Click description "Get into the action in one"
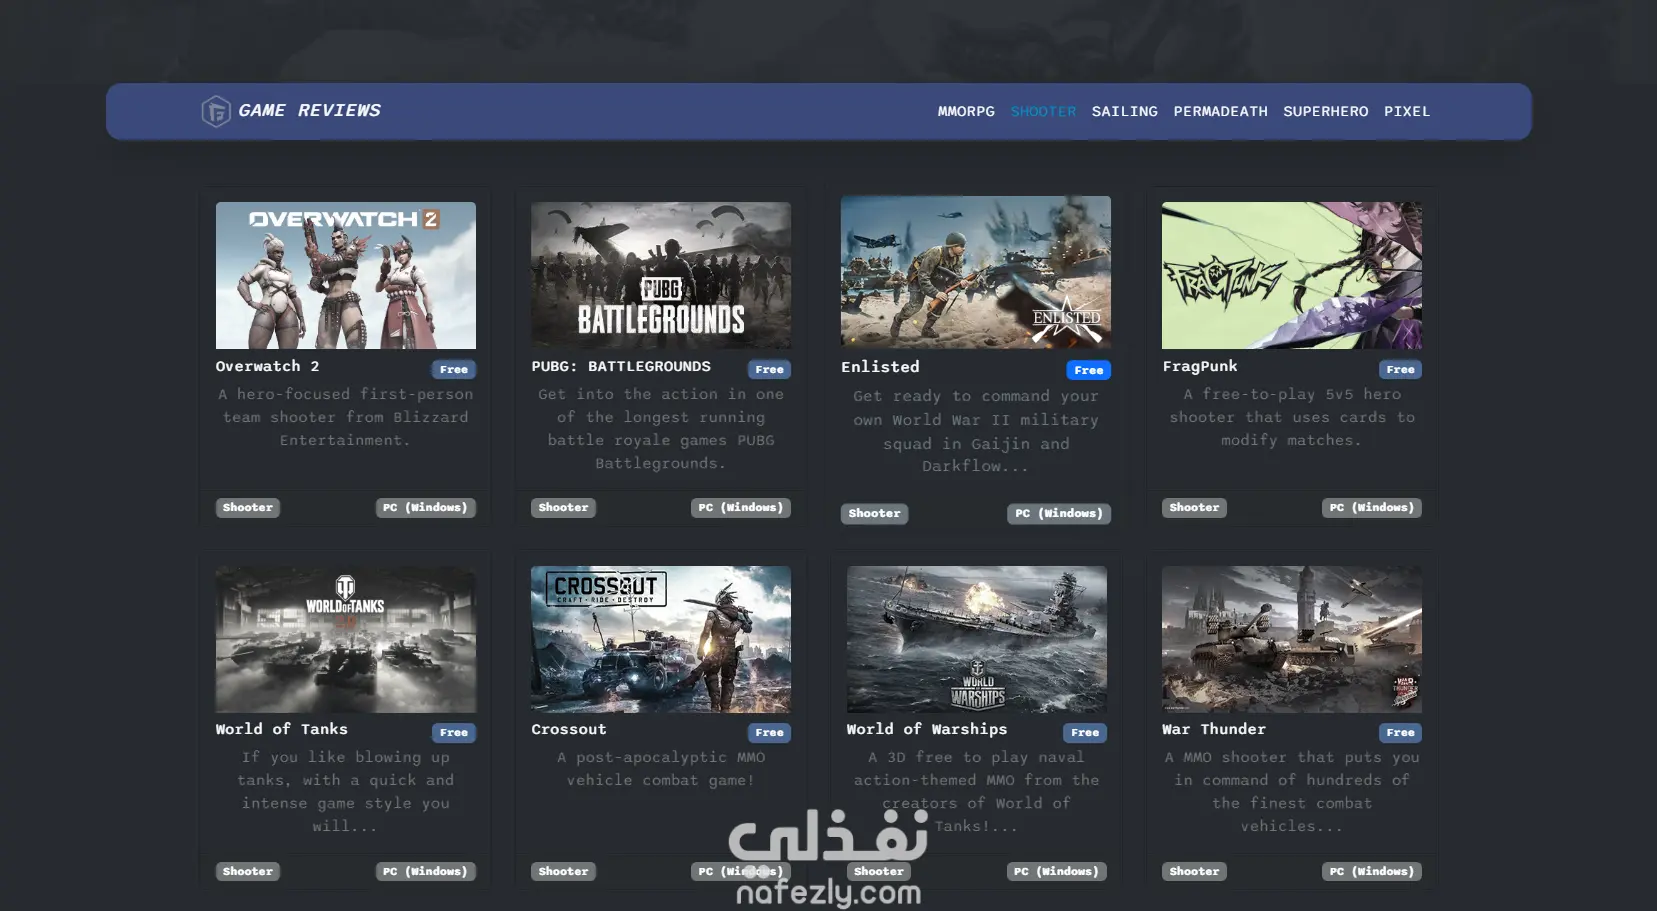Screen dimensions: 1657x911 pos(661,428)
